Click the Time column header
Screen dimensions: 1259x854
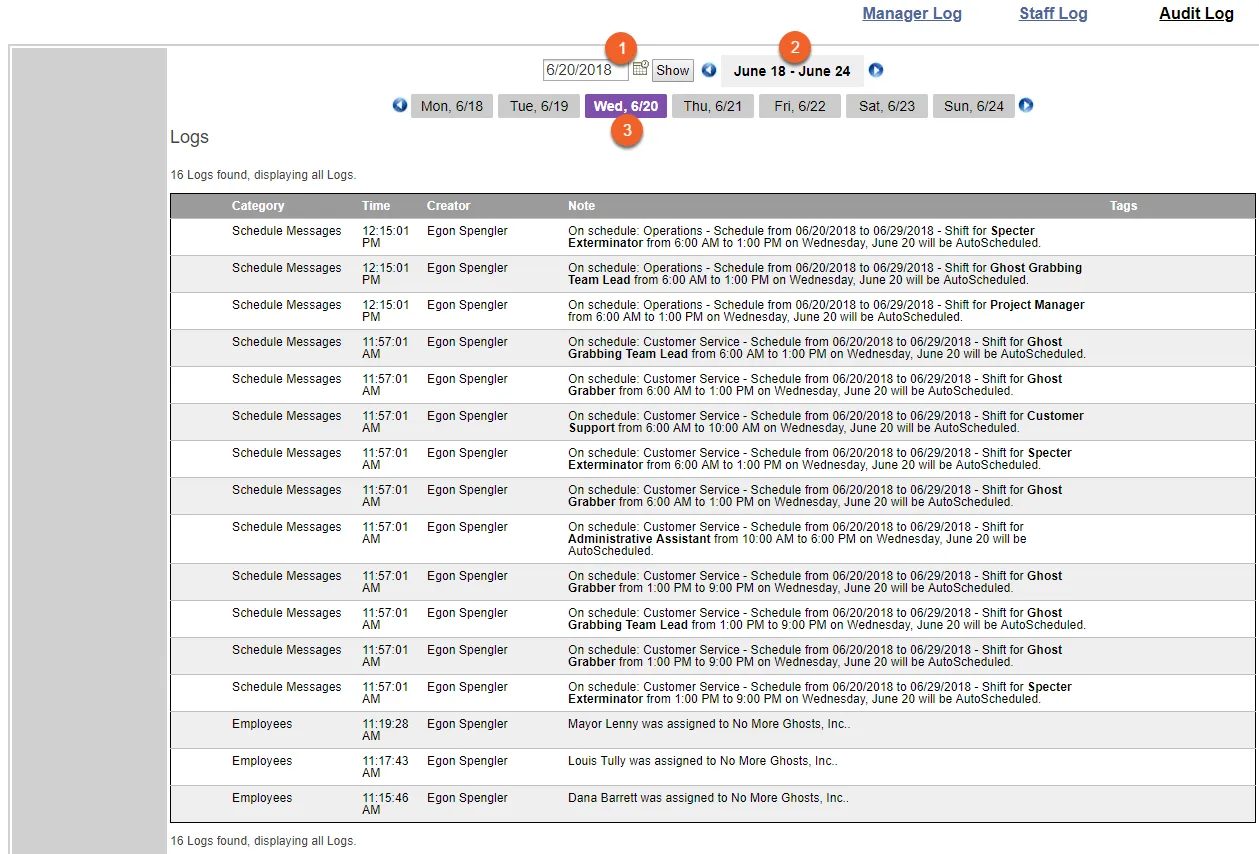click(376, 206)
